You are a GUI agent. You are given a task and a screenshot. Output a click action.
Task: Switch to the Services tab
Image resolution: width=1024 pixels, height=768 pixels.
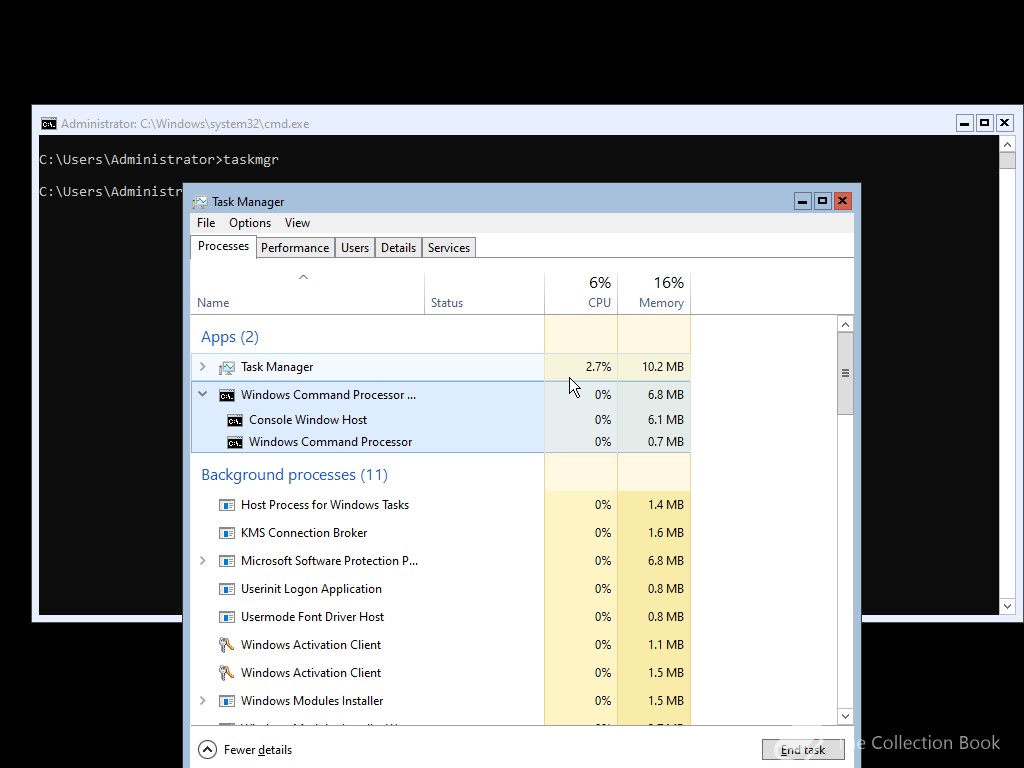449,248
